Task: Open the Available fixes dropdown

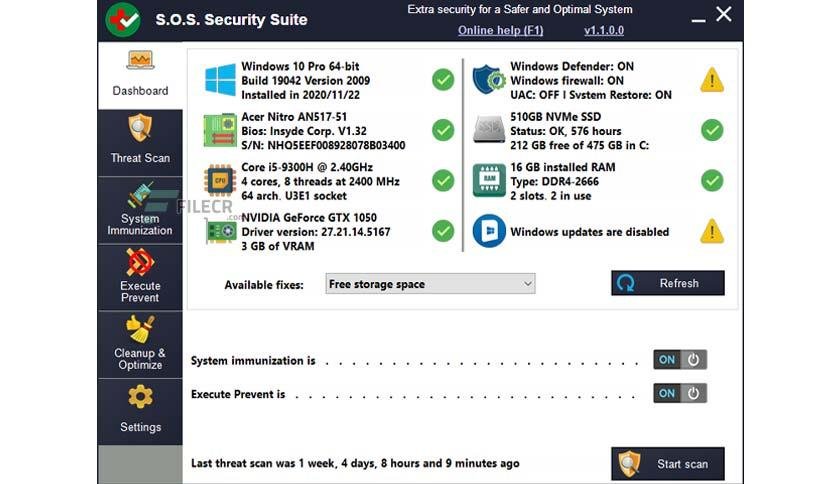Action: (x=430, y=284)
